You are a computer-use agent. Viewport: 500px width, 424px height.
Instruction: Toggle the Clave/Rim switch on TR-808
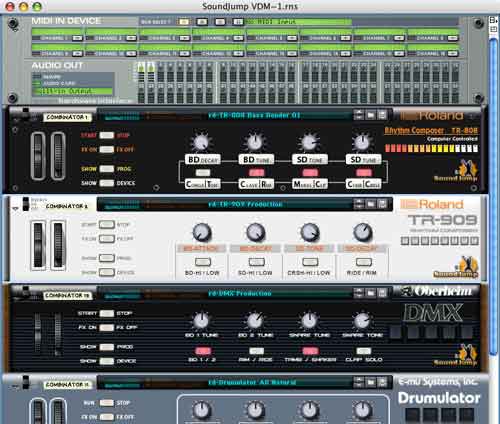tap(257, 173)
